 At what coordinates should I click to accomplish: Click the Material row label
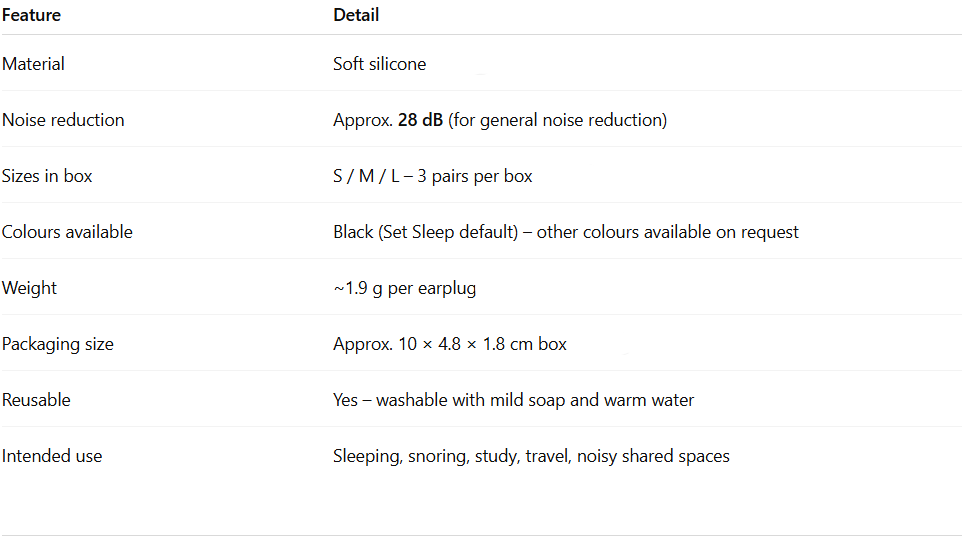pyautogui.click(x=33, y=64)
